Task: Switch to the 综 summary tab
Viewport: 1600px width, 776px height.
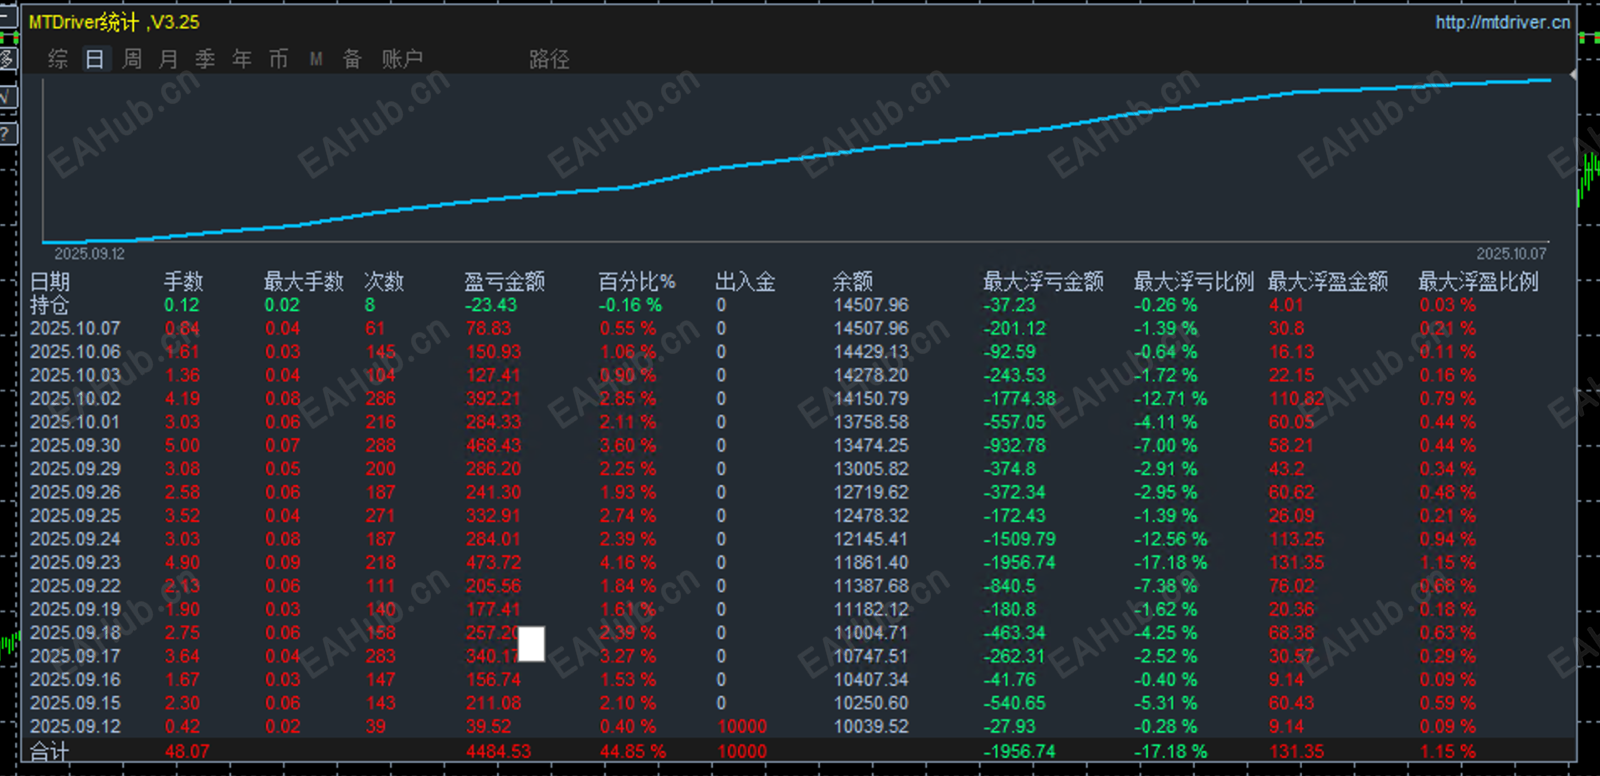Action: tap(58, 59)
